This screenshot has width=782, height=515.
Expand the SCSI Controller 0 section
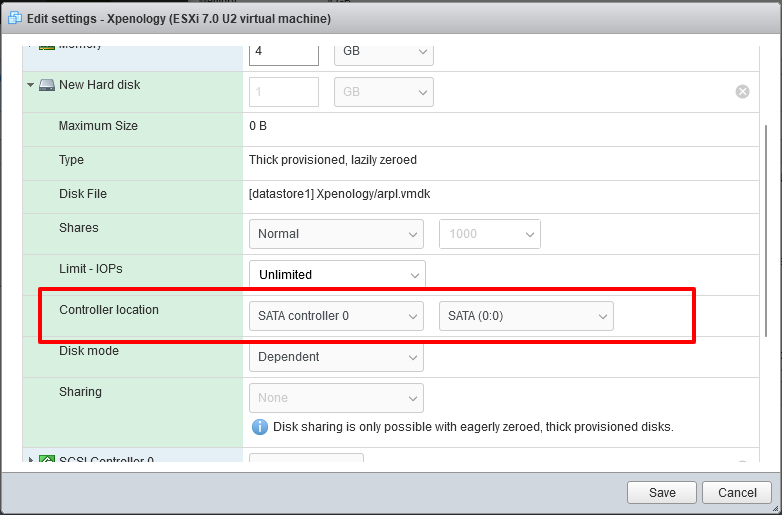(31, 461)
